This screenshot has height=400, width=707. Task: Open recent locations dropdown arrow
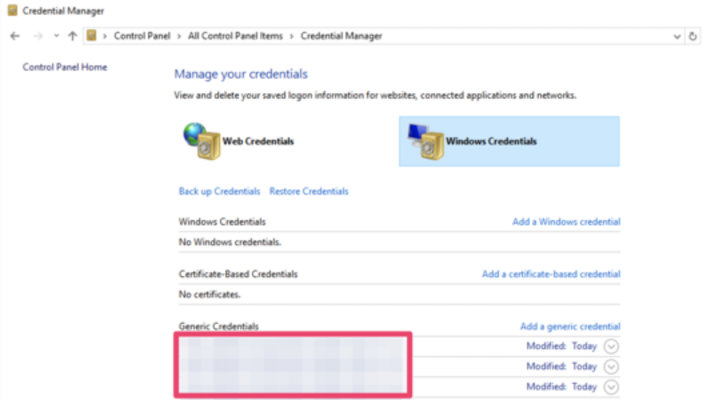coord(56,36)
